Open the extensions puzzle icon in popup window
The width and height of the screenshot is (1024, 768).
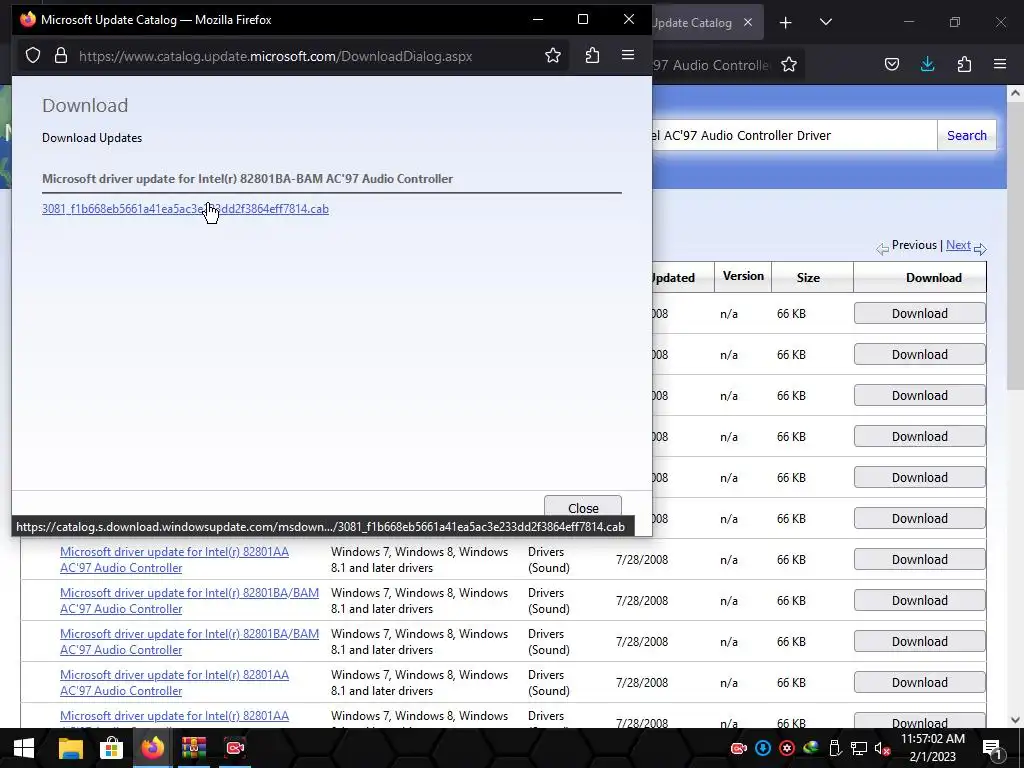592,56
